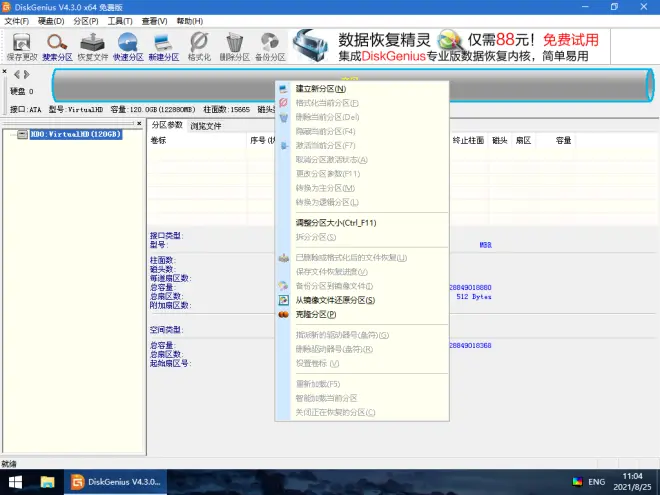660x495 pixels.
Task: Switch to the 浏览文件 tab
Action: point(205,125)
